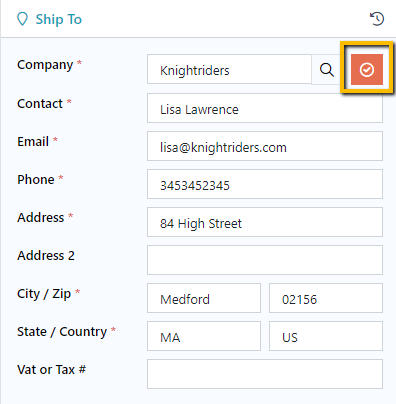The width and height of the screenshot is (396, 404).
Task: Click the location pin icon by Ship To
Action: pyautogui.click(x=22, y=19)
